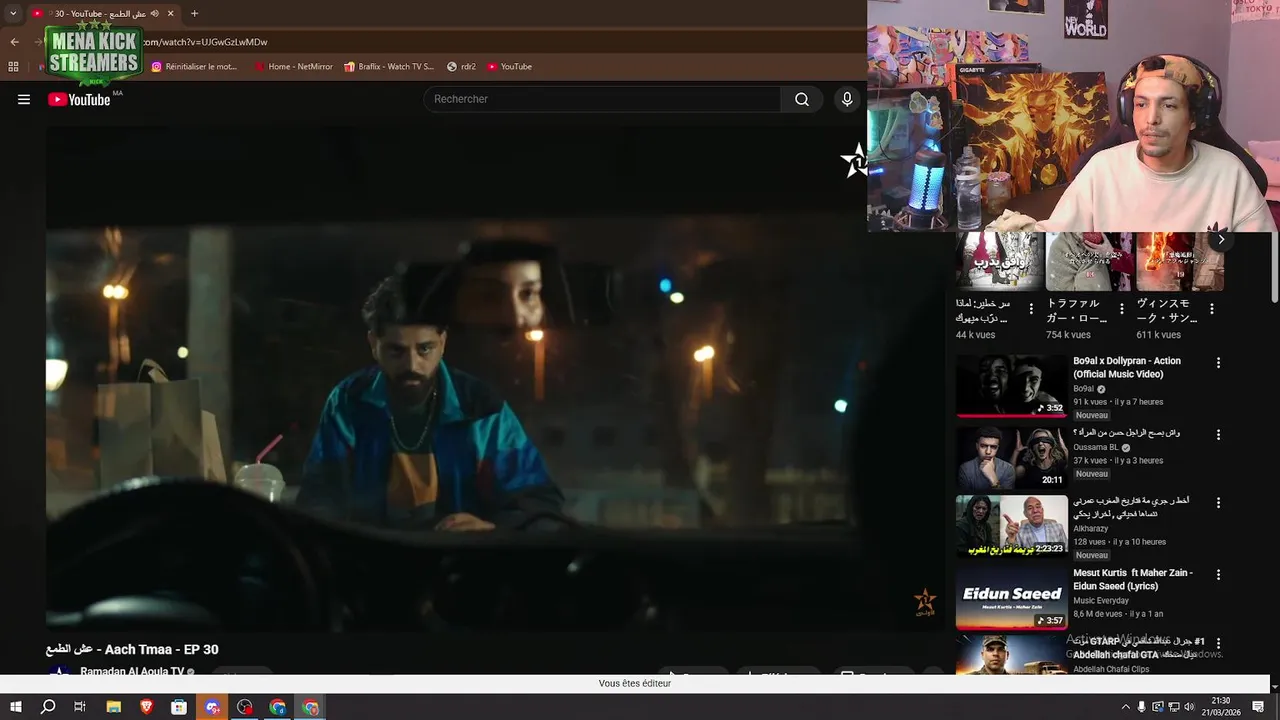Open options for 754 k vues short
The width and height of the screenshot is (1280, 720).
coord(1121,309)
